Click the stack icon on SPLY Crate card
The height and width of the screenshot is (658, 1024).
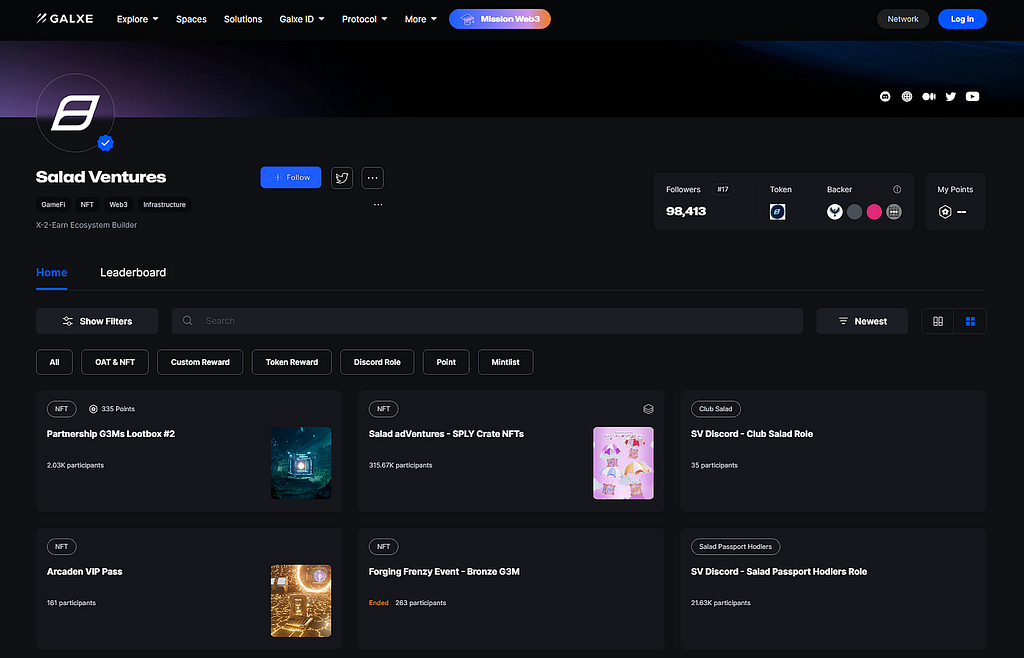[x=648, y=409]
